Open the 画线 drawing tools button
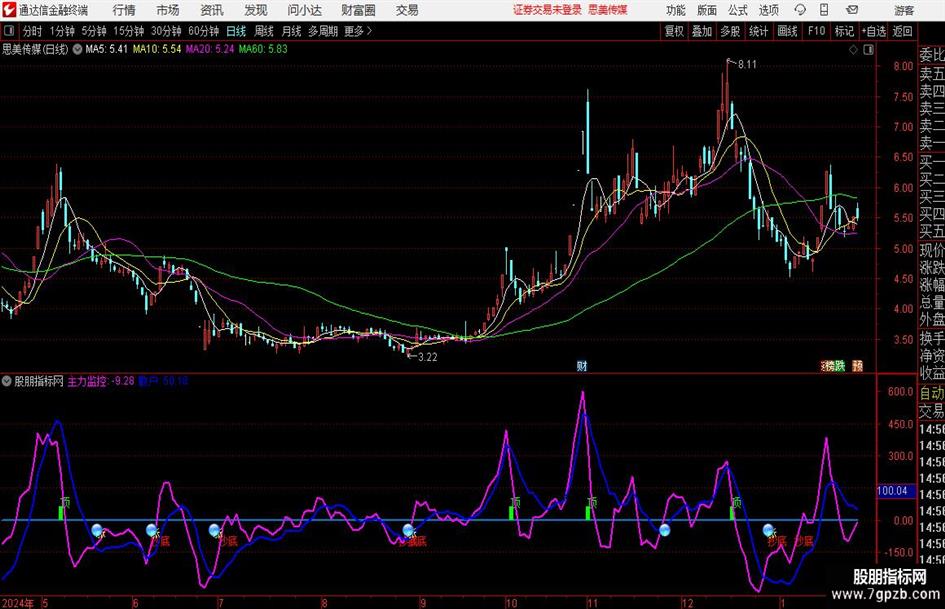Screen dimensions: 945x609 (787, 31)
